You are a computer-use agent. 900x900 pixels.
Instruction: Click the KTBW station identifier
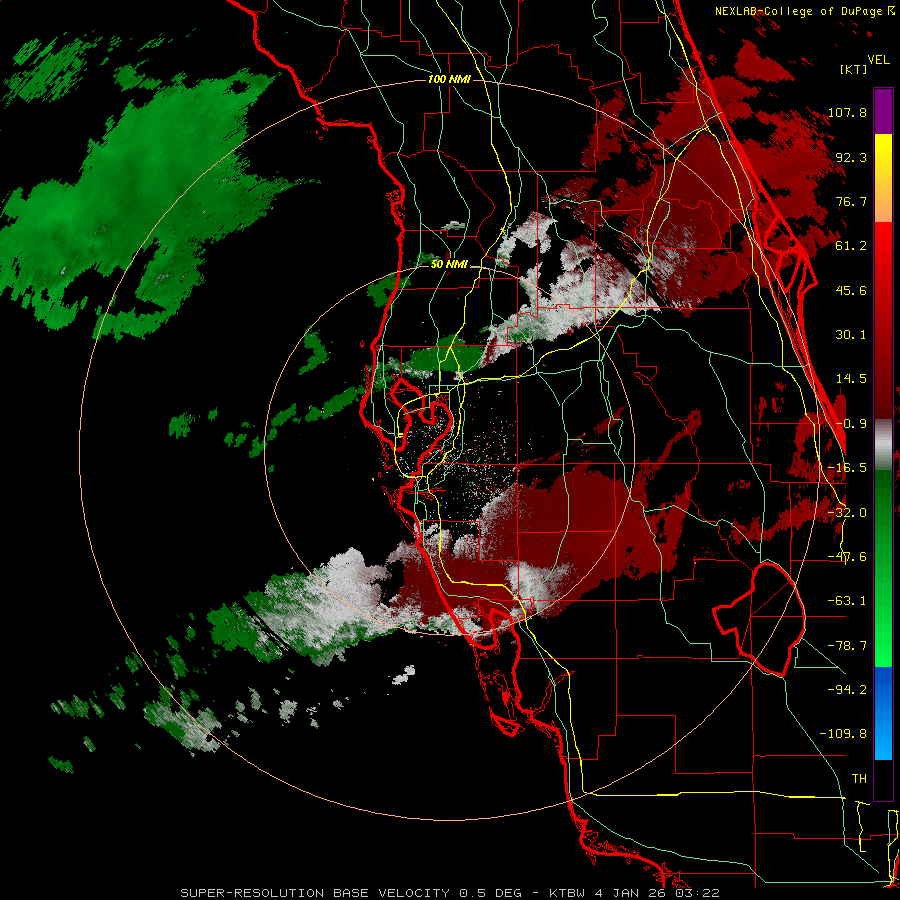(x=568, y=893)
